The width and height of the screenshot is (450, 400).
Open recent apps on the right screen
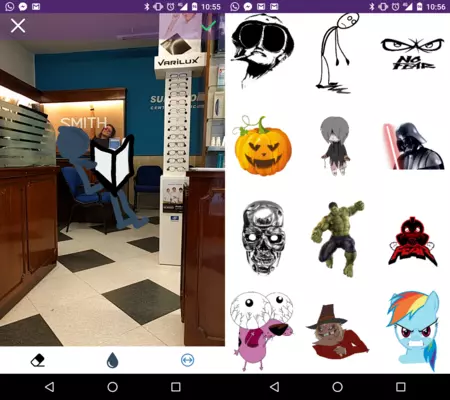point(400,387)
